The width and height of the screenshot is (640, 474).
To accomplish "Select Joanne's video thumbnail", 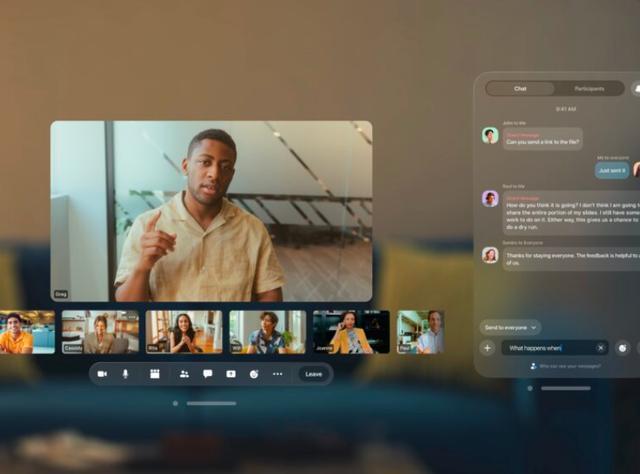I will point(351,331).
